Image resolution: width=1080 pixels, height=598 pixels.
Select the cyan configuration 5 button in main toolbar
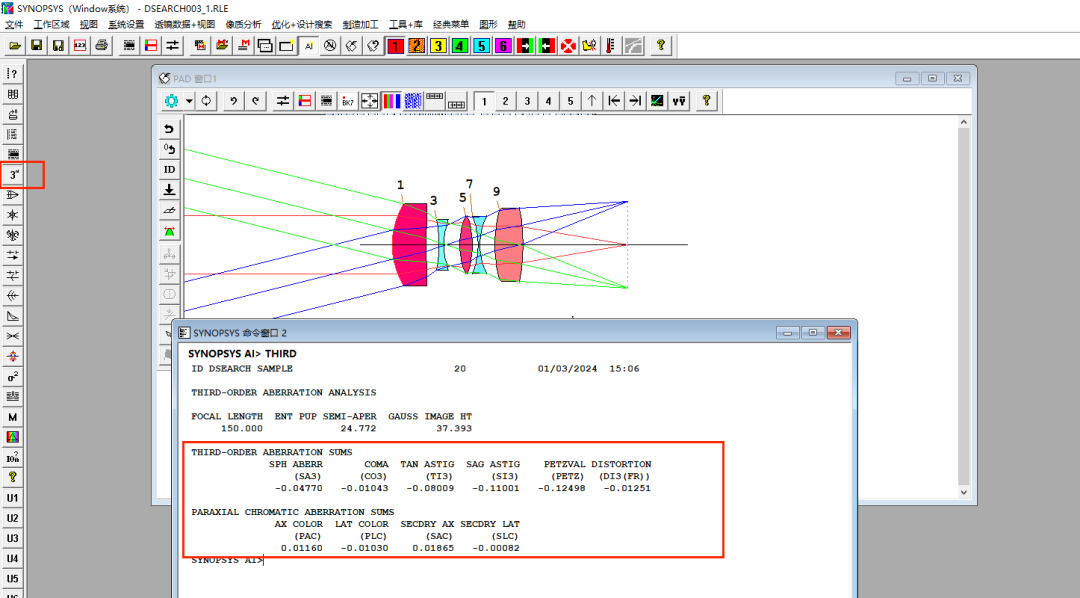coord(481,45)
